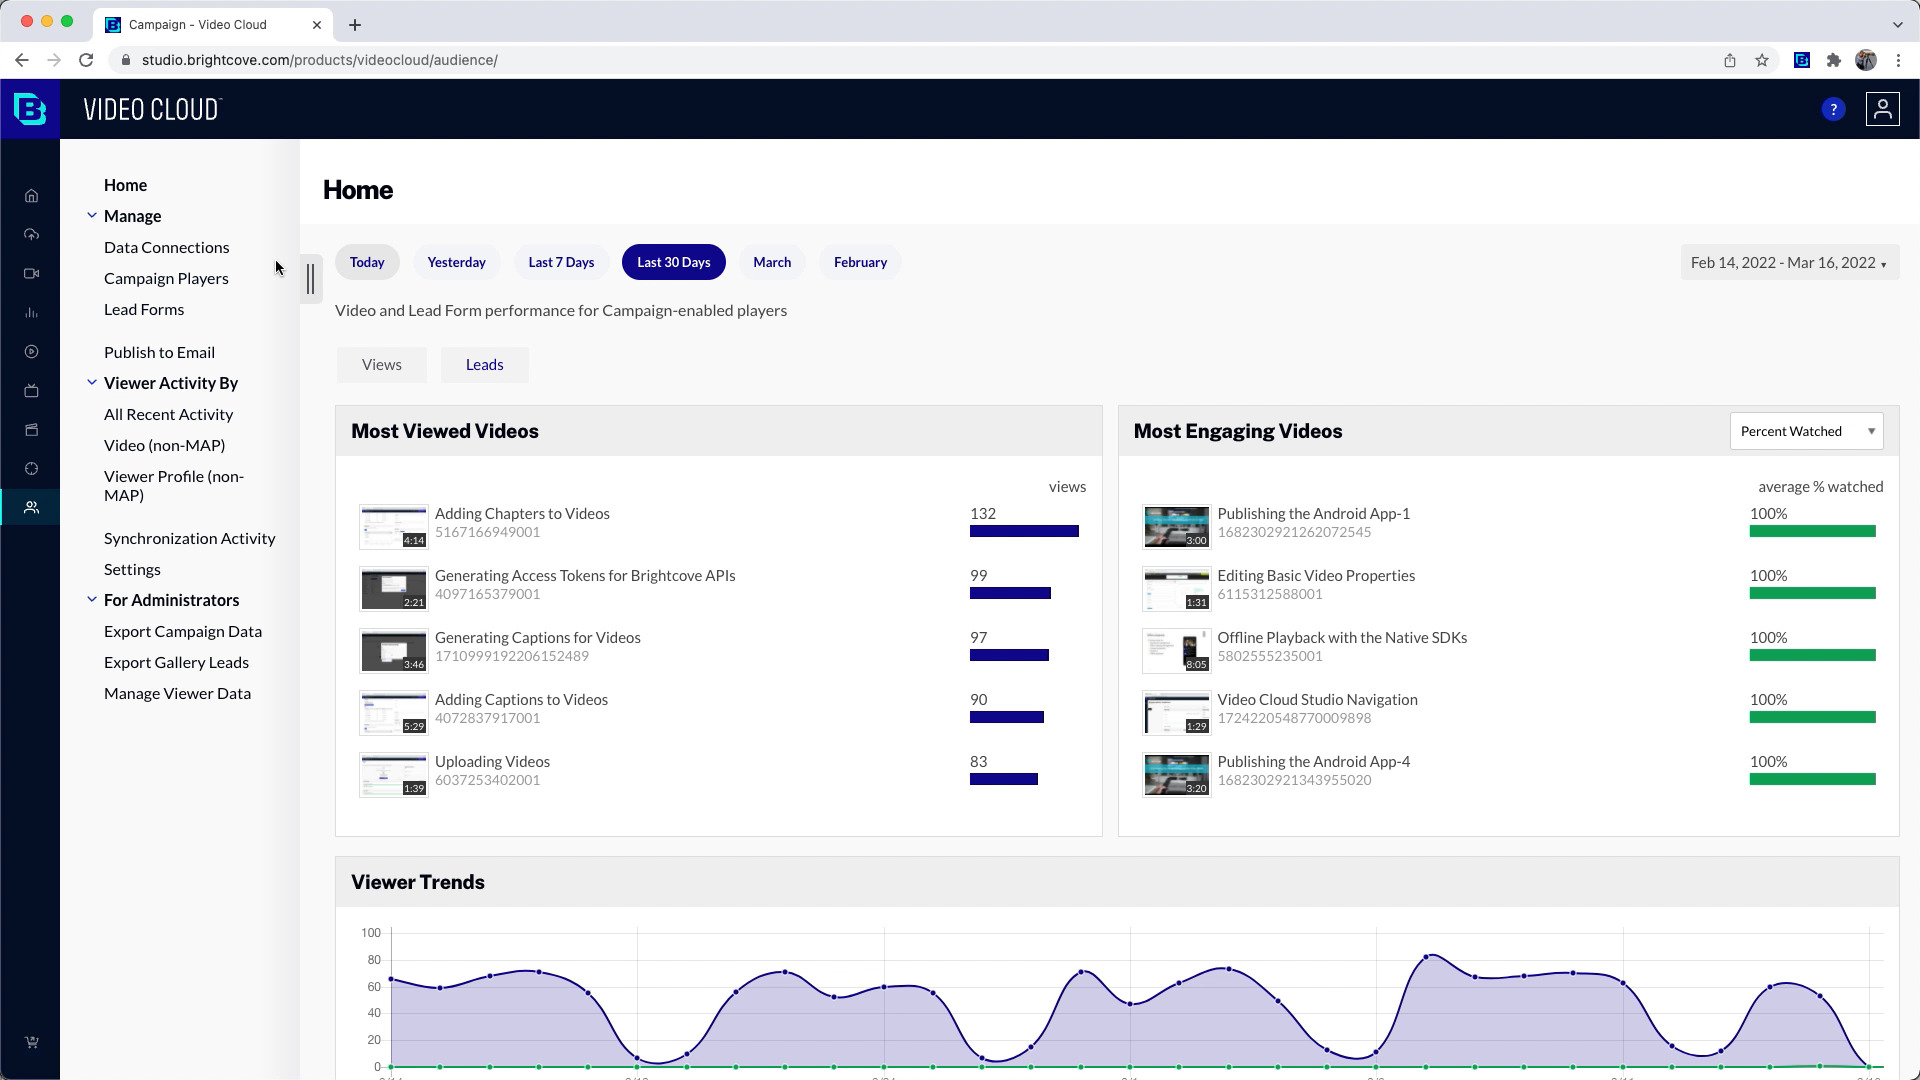This screenshot has height=1080, width=1920.
Task: Click the date range picker Feb 14 - Mar 16
Action: tap(1789, 262)
